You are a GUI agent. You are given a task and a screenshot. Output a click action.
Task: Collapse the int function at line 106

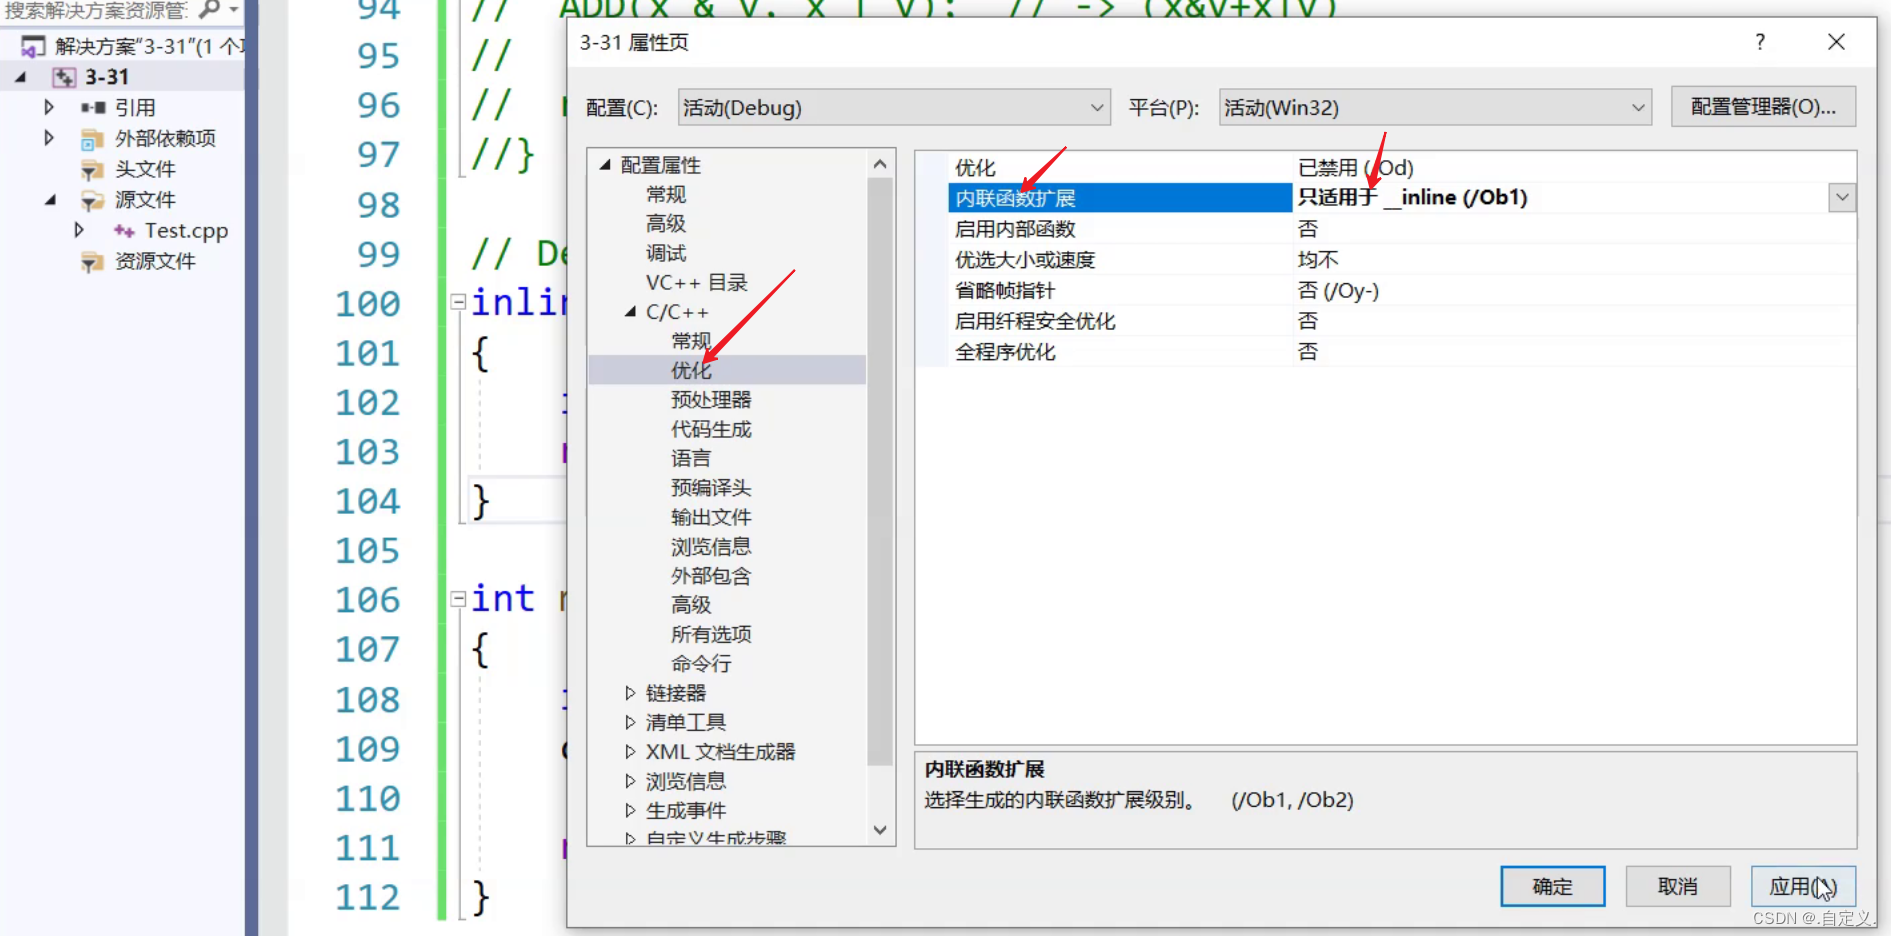point(458,598)
